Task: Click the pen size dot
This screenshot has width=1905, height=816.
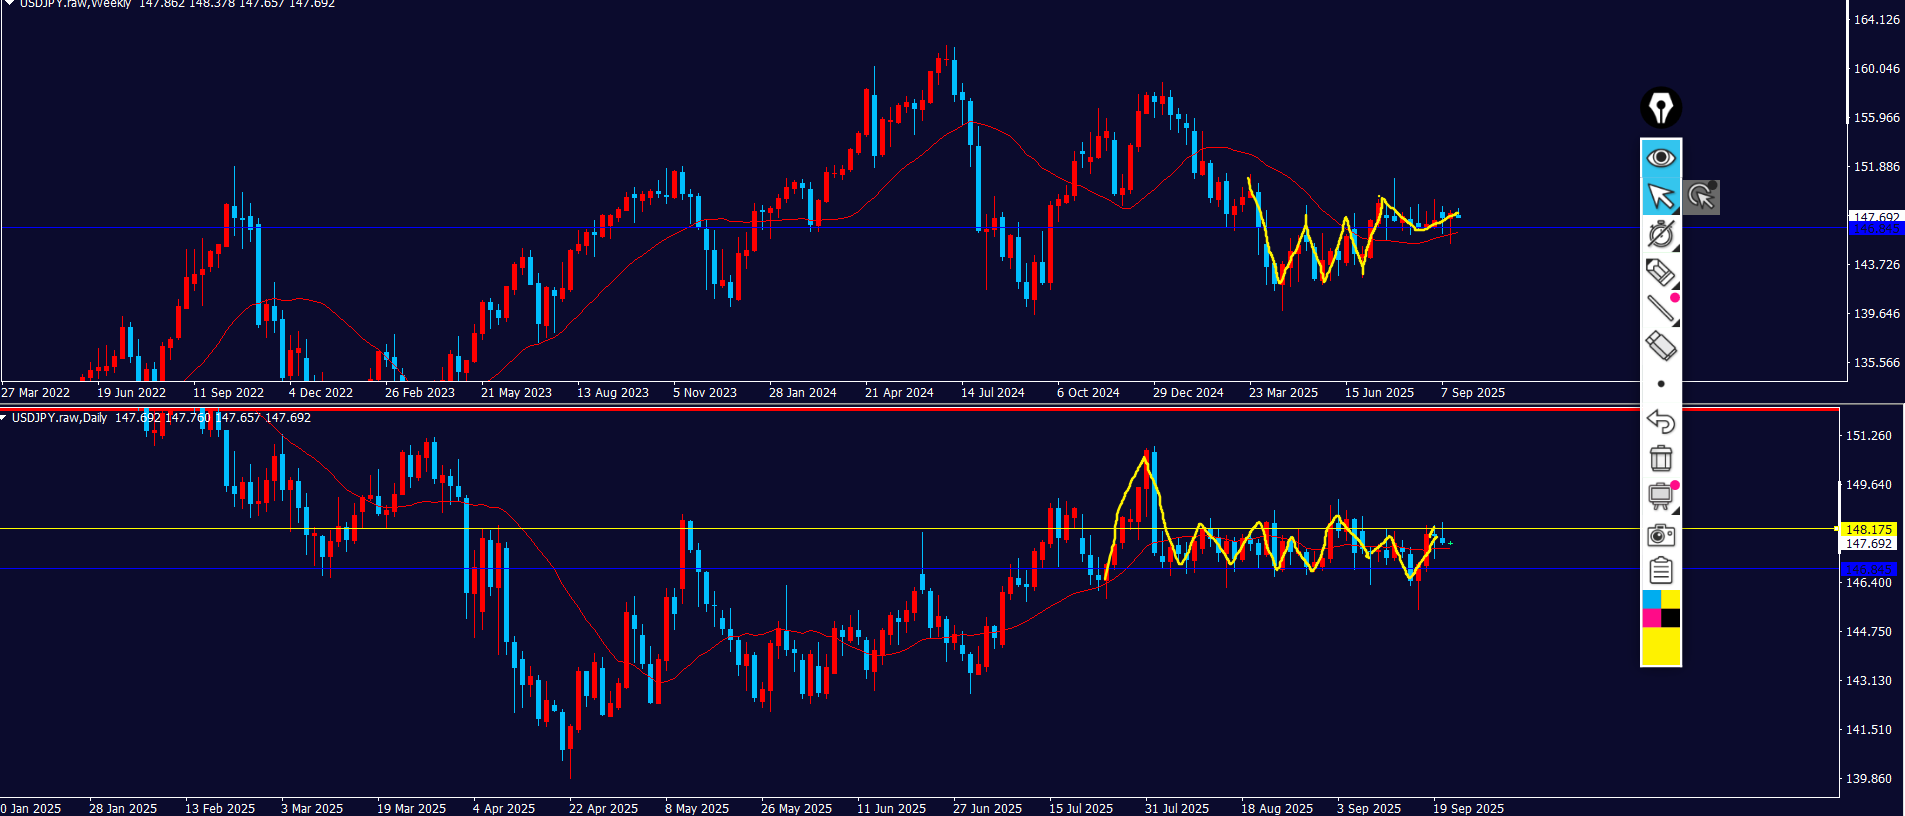Action: (1661, 384)
